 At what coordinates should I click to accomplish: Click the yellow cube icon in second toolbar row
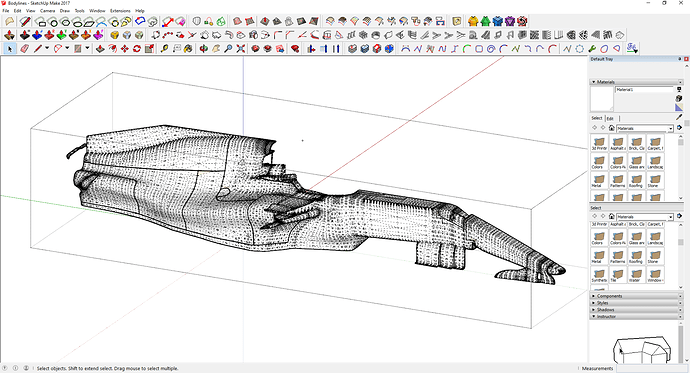[115, 35]
